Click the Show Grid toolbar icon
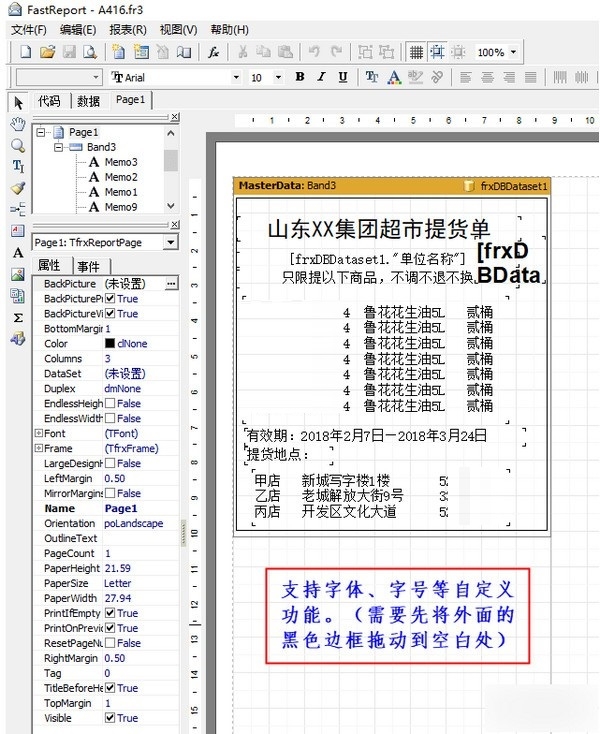Screen dimensions: 600x734 point(415,52)
